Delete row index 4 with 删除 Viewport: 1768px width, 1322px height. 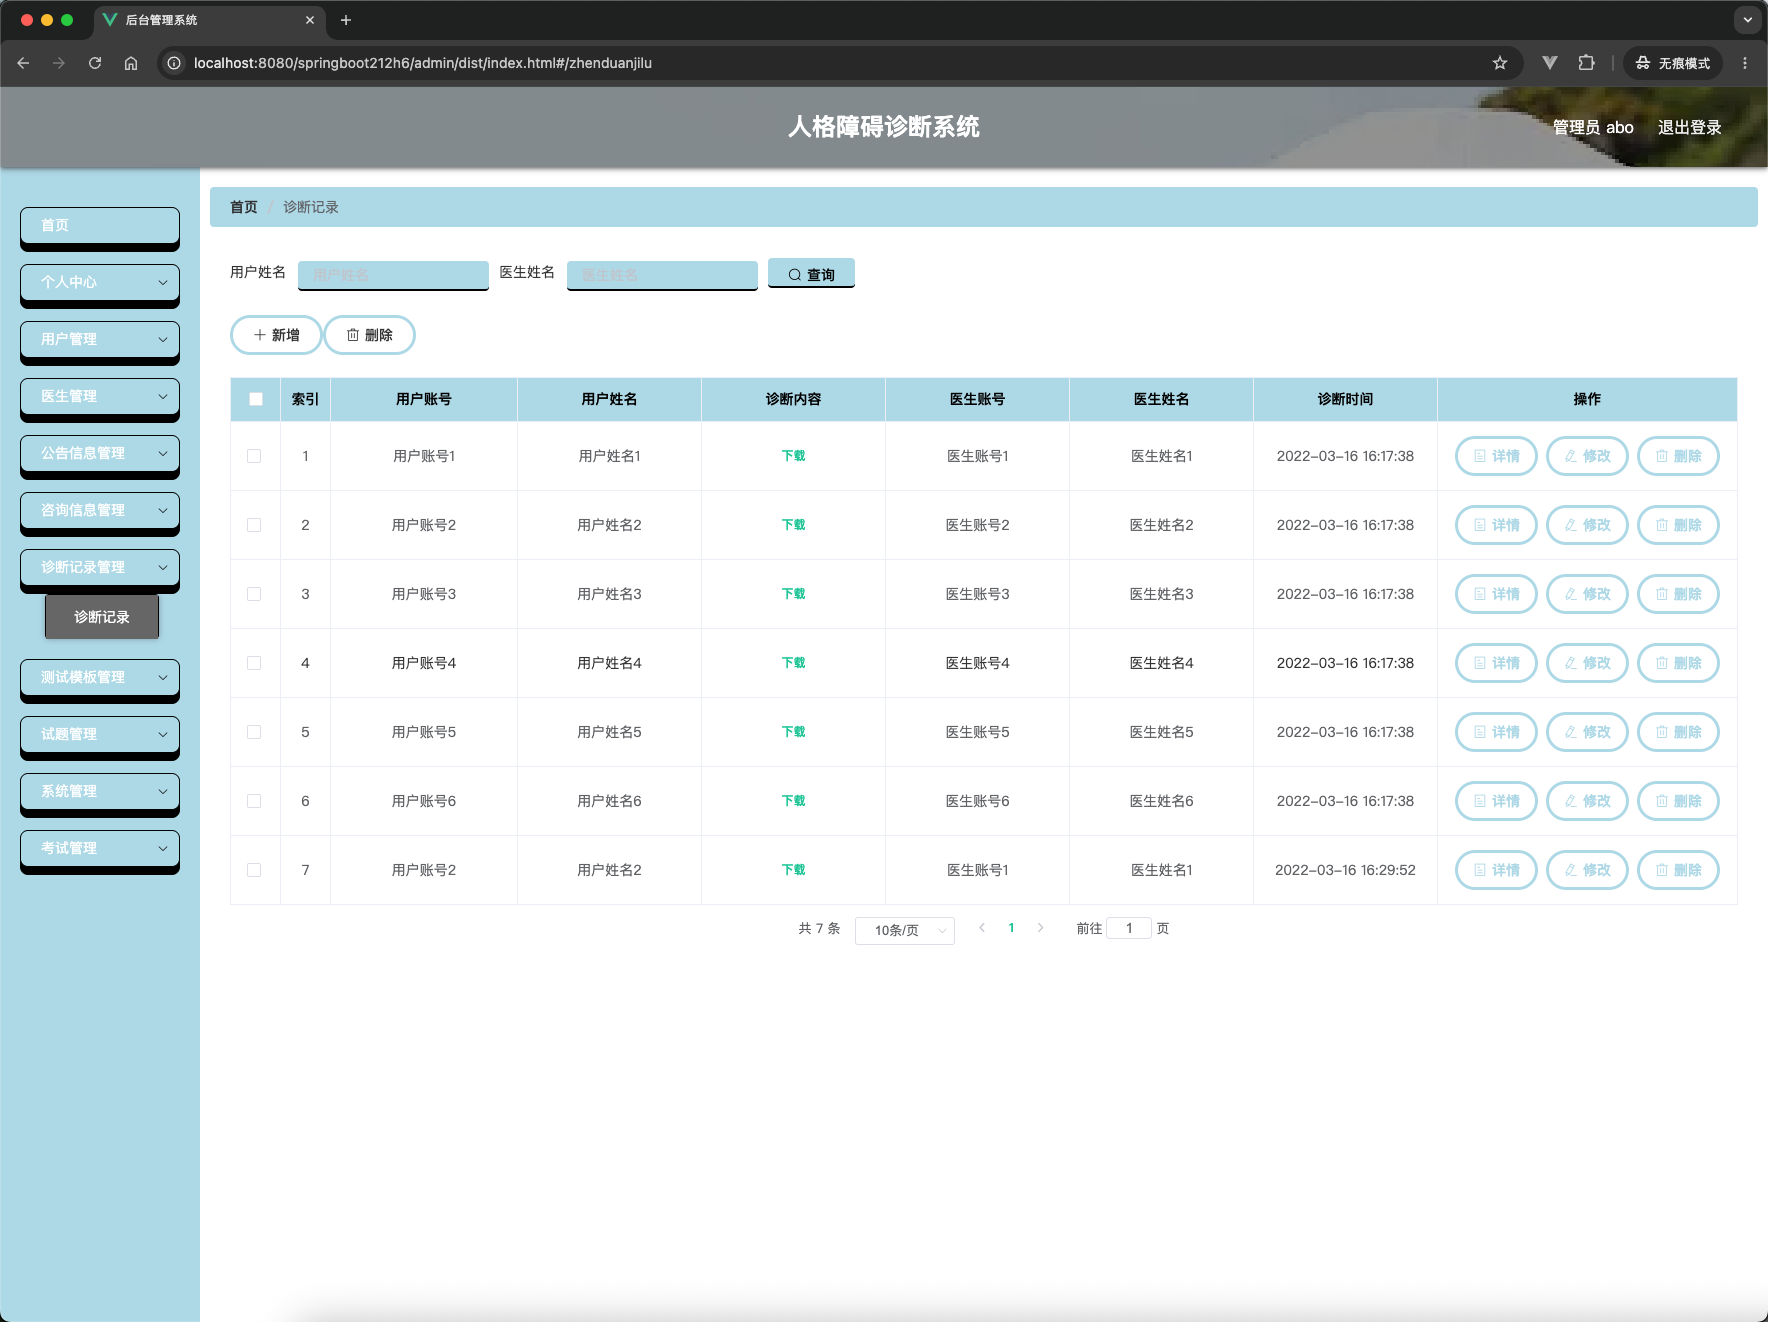[1678, 663]
